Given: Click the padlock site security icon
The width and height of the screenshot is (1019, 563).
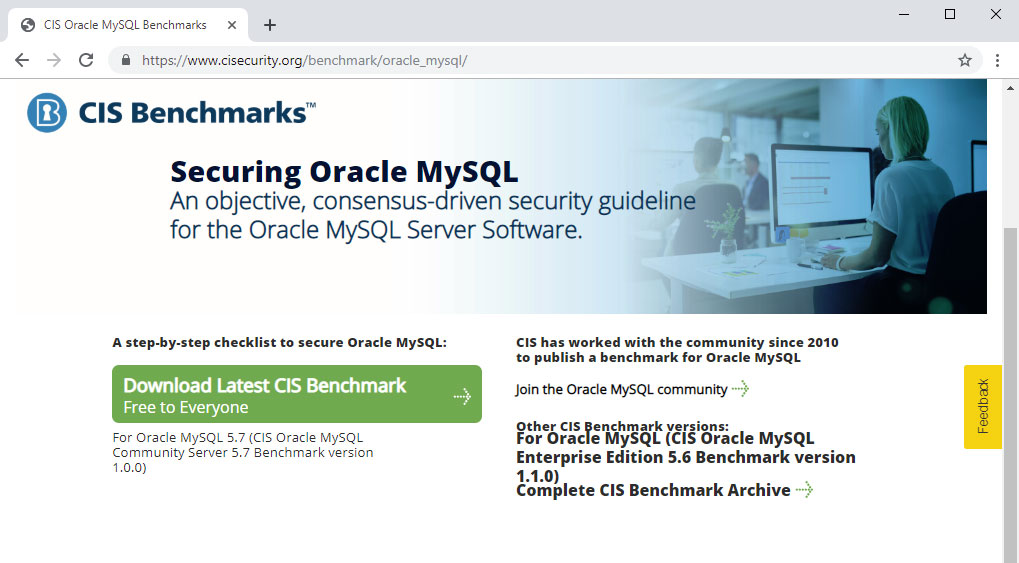Looking at the screenshot, I should (126, 60).
